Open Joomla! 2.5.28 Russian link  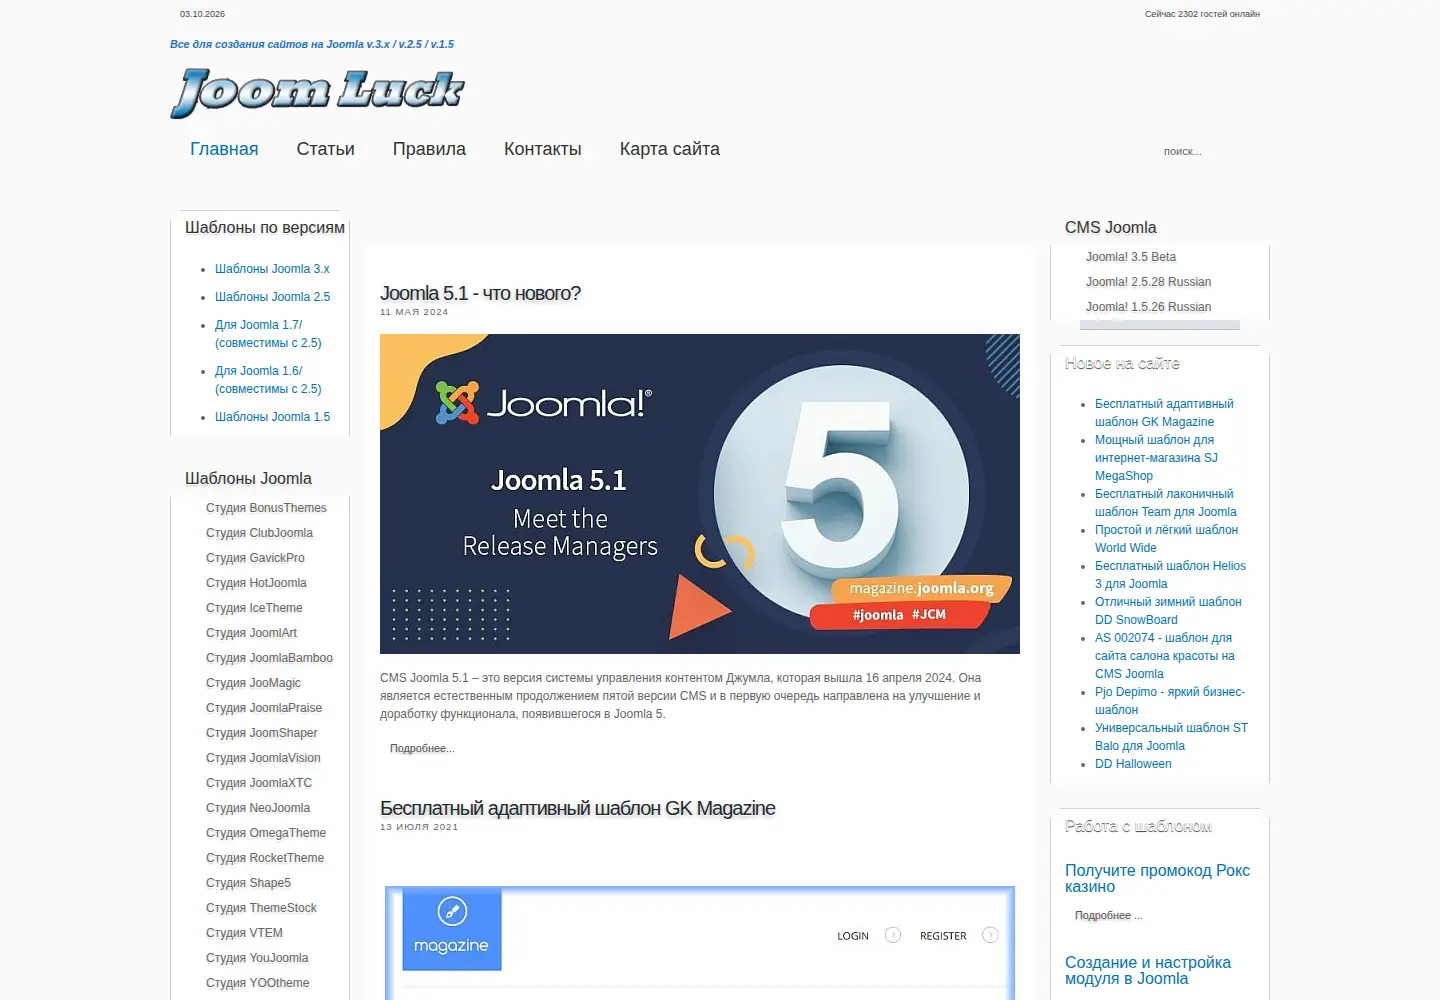(1148, 282)
